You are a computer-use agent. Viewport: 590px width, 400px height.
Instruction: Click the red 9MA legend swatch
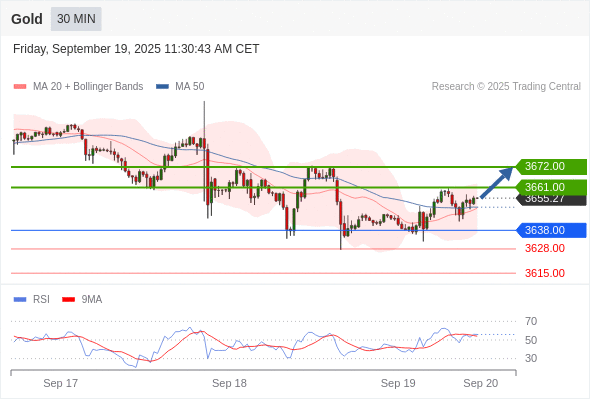[x=68, y=300]
